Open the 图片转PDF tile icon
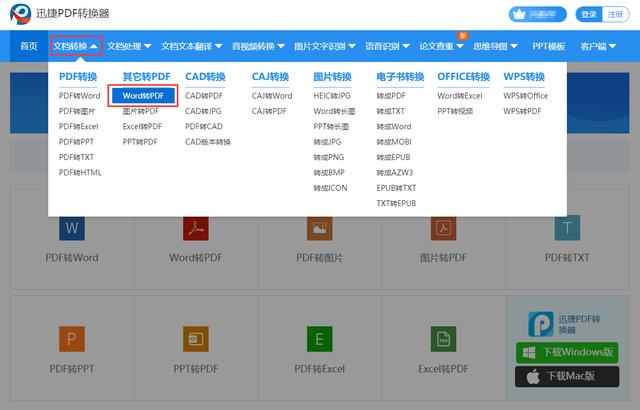640x410 pixels. tap(443, 227)
